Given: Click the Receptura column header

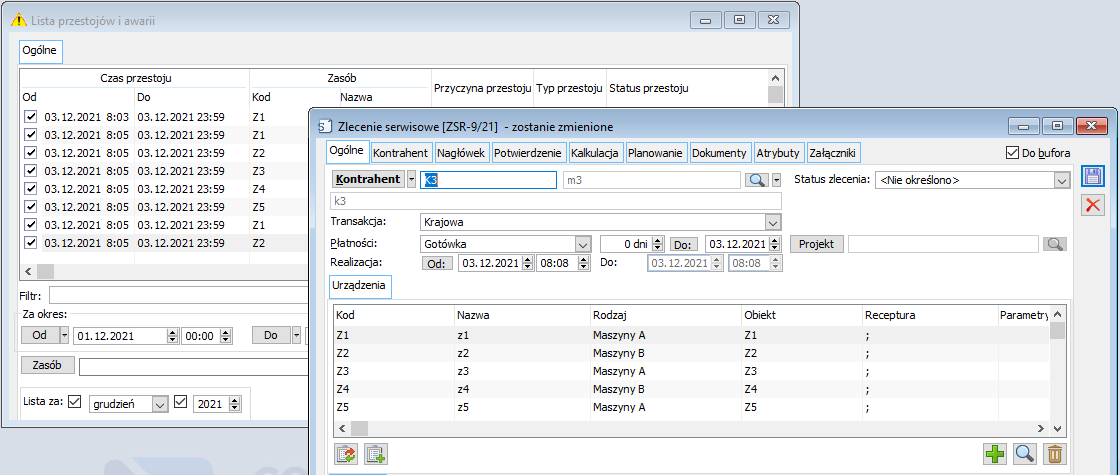Looking at the screenshot, I should (x=929, y=315).
